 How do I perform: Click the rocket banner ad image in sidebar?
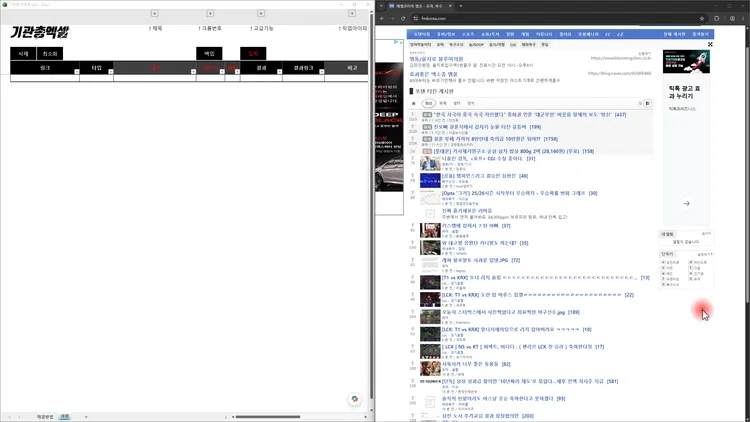[686, 62]
